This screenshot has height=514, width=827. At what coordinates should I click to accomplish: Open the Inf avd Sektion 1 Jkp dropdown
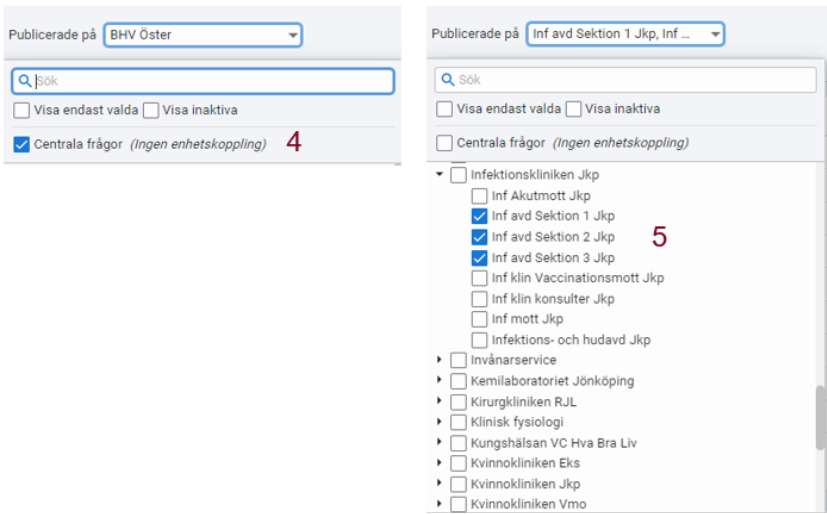(x=626, y=34)
